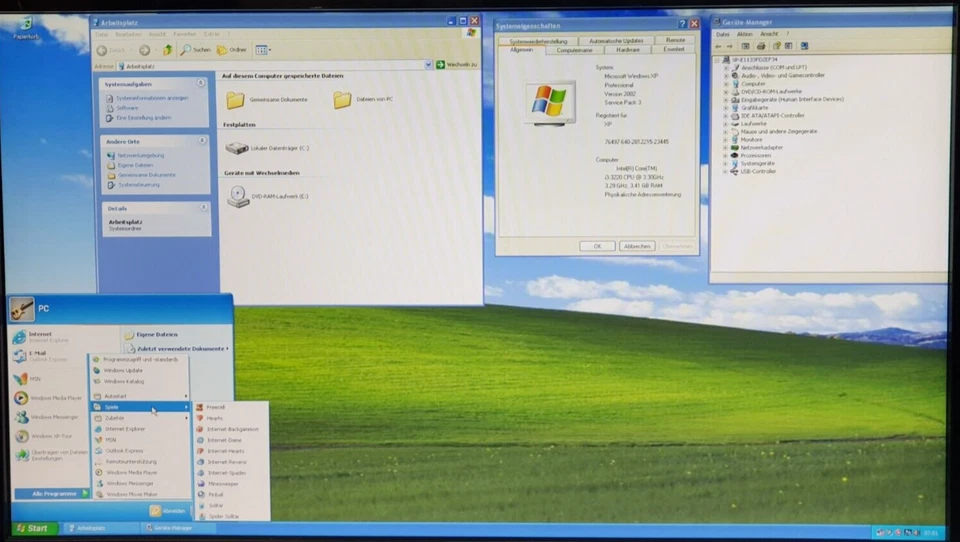Viewport: 960px width, 542px height.
Task: Switch to the Erweitert tab
Action: coord(673,49)
